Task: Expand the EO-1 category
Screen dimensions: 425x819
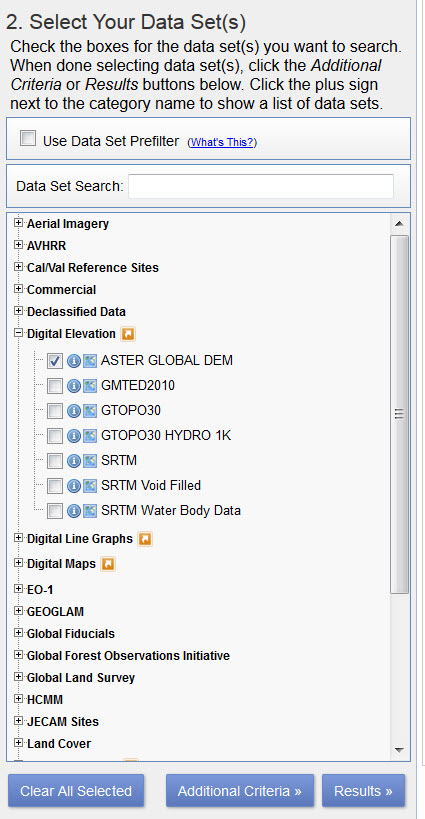Action: click(19, 589)
